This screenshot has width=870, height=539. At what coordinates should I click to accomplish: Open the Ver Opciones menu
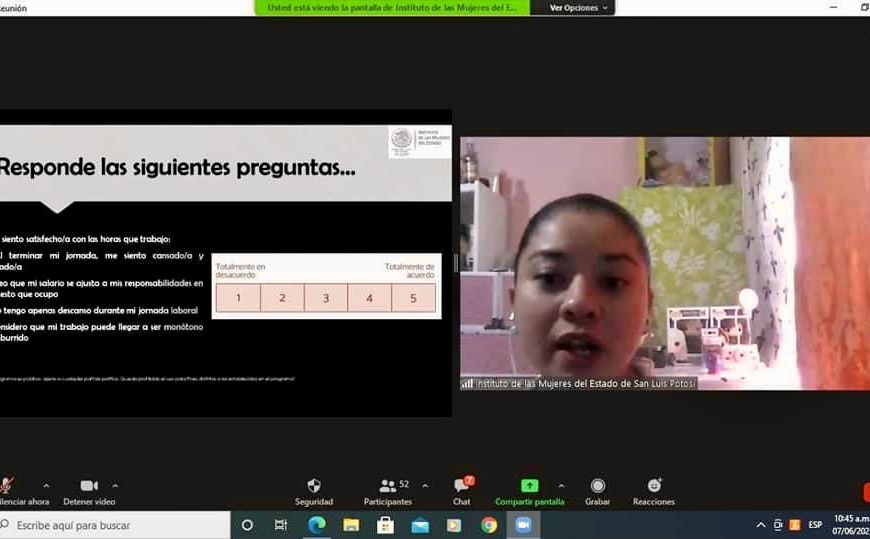point(578,8)
